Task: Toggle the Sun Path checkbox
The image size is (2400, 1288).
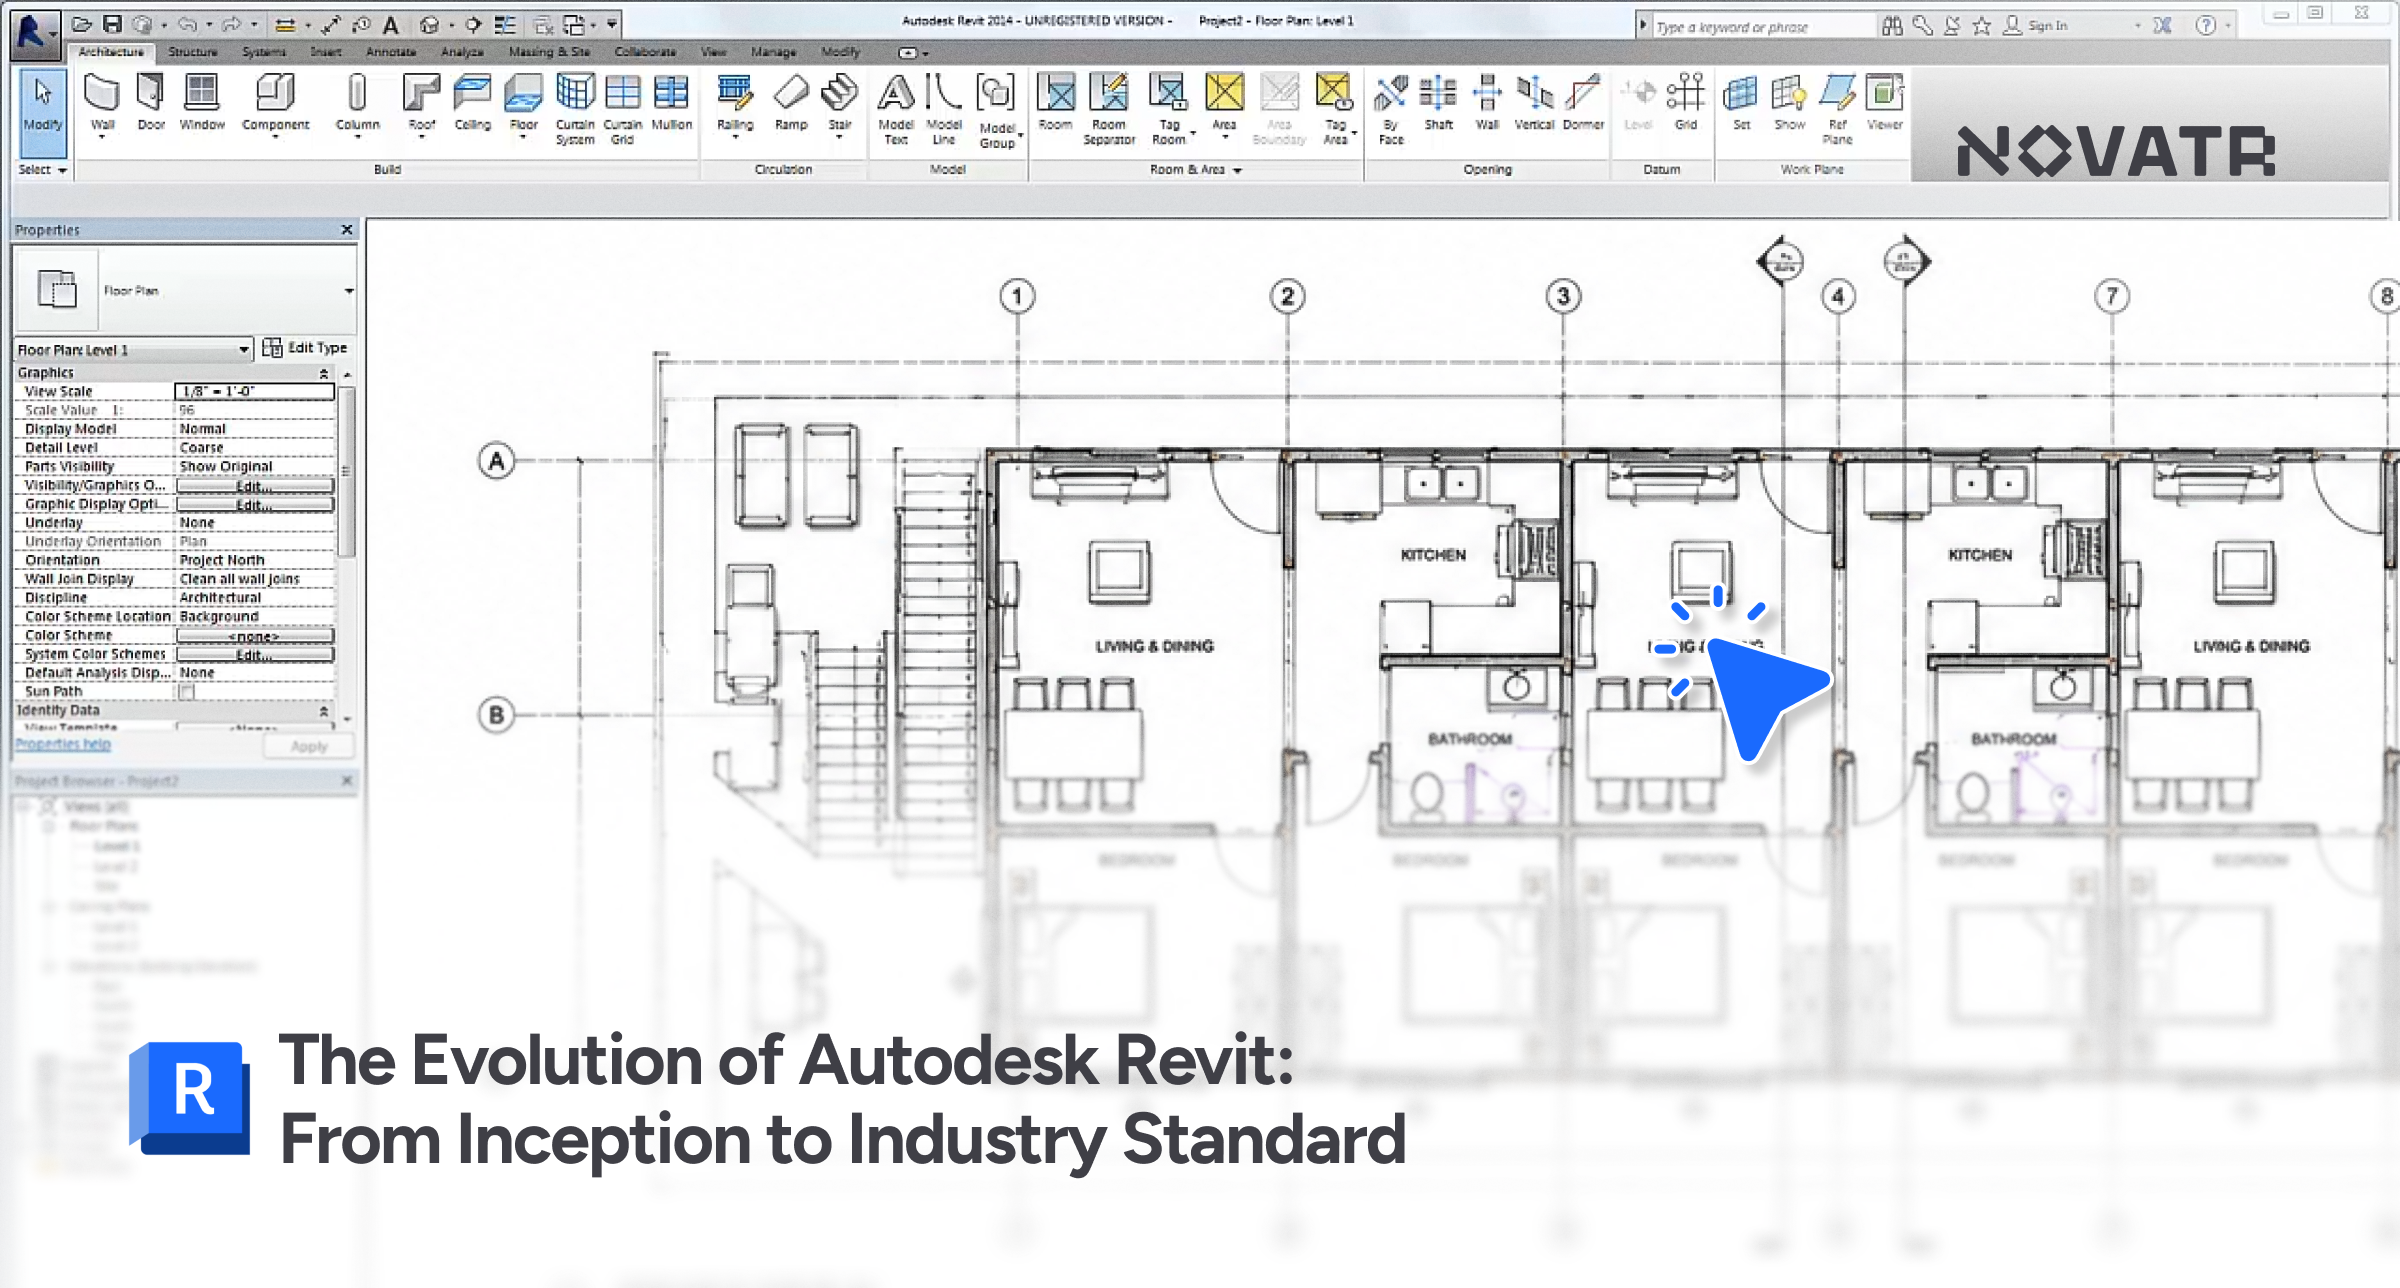Action: 187,691
